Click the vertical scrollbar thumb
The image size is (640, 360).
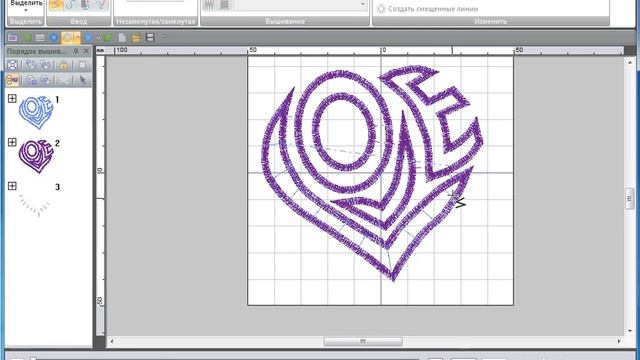[x=630, y=198]
